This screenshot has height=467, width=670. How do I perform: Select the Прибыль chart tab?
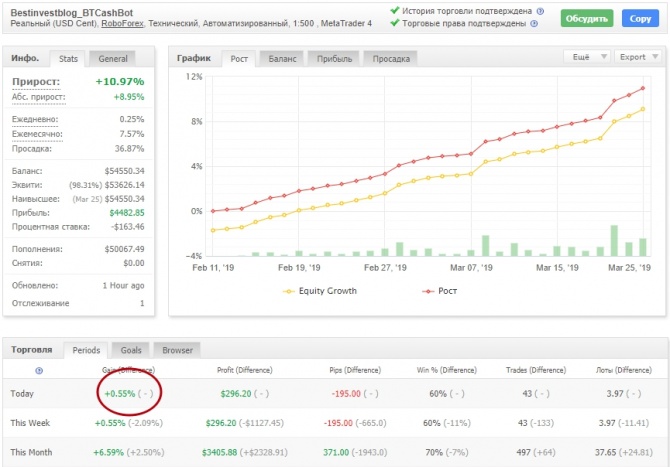click(x=334, y=59)
